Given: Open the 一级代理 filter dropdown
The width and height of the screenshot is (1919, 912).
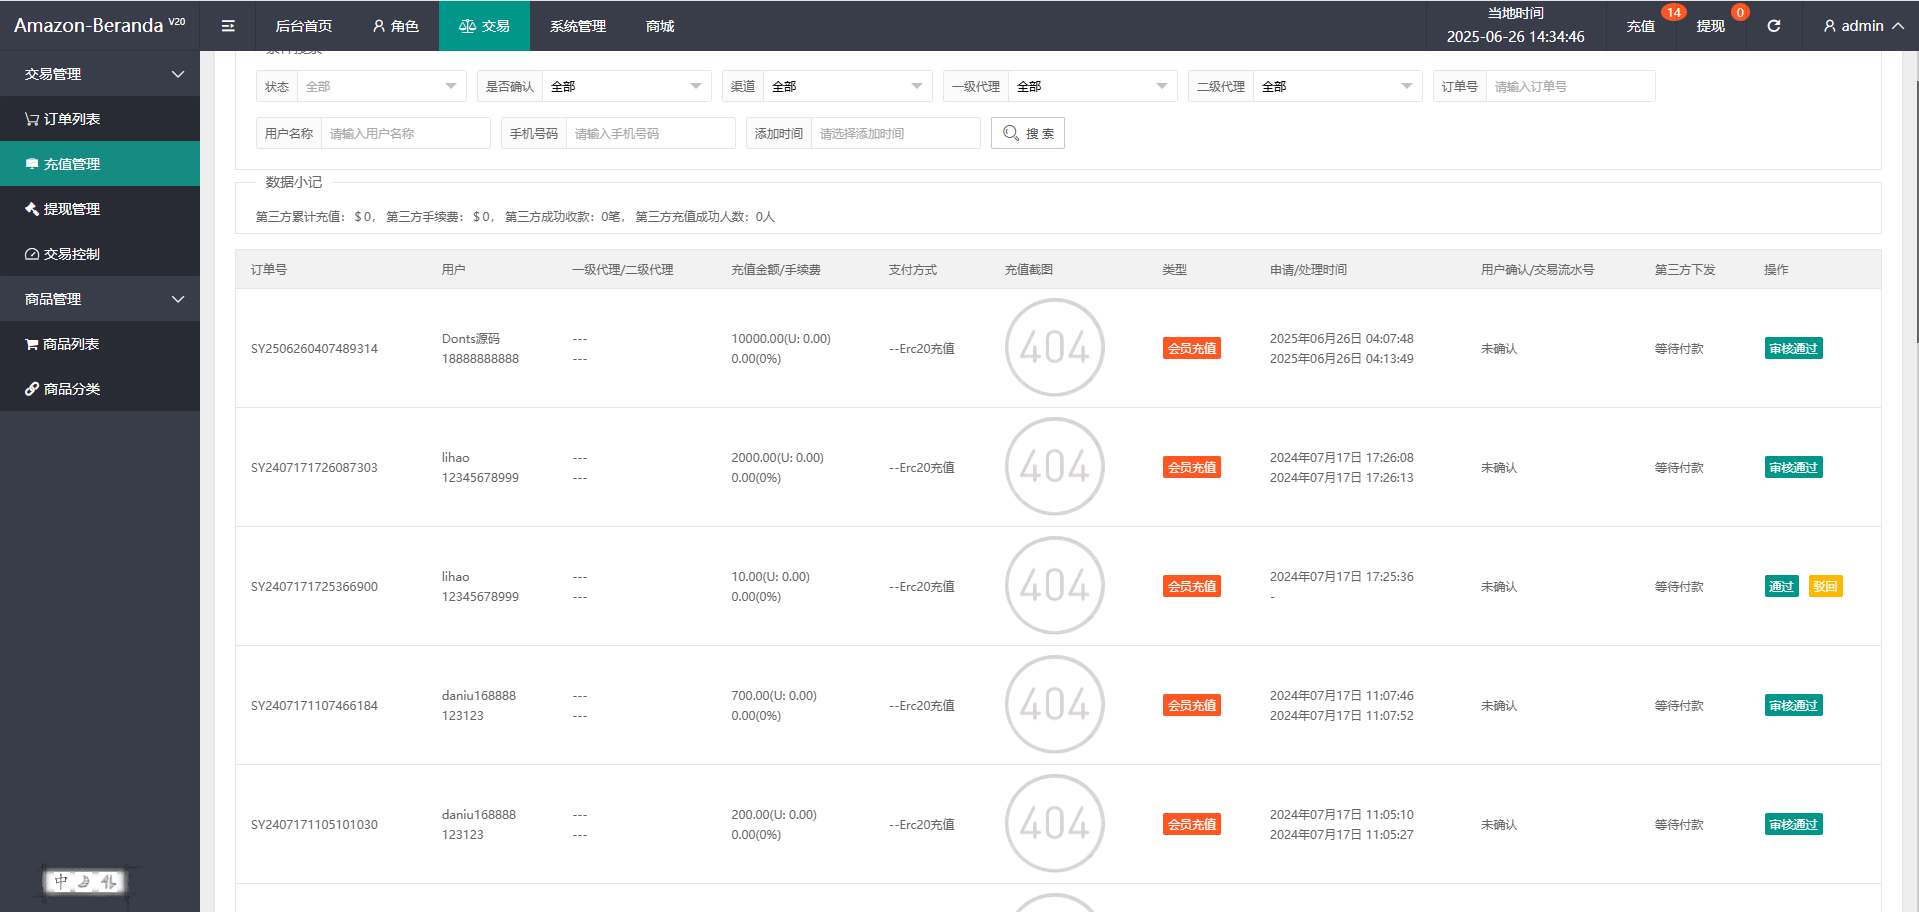Looking at the screenshot, I should pos(1092,87).
